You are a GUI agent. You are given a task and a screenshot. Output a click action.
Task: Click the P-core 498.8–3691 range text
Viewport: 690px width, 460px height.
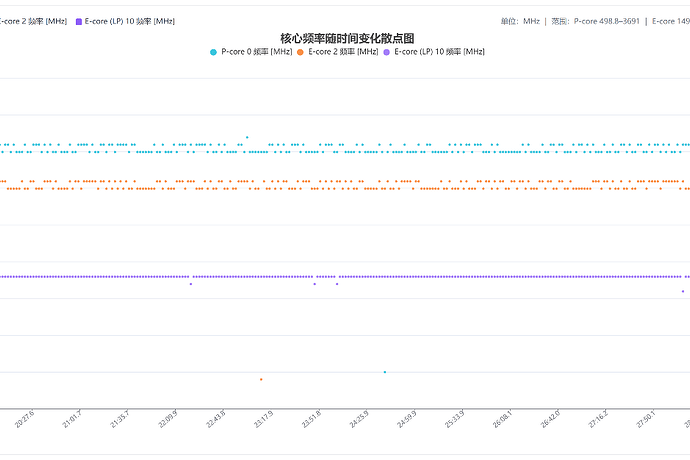[607, 21]
